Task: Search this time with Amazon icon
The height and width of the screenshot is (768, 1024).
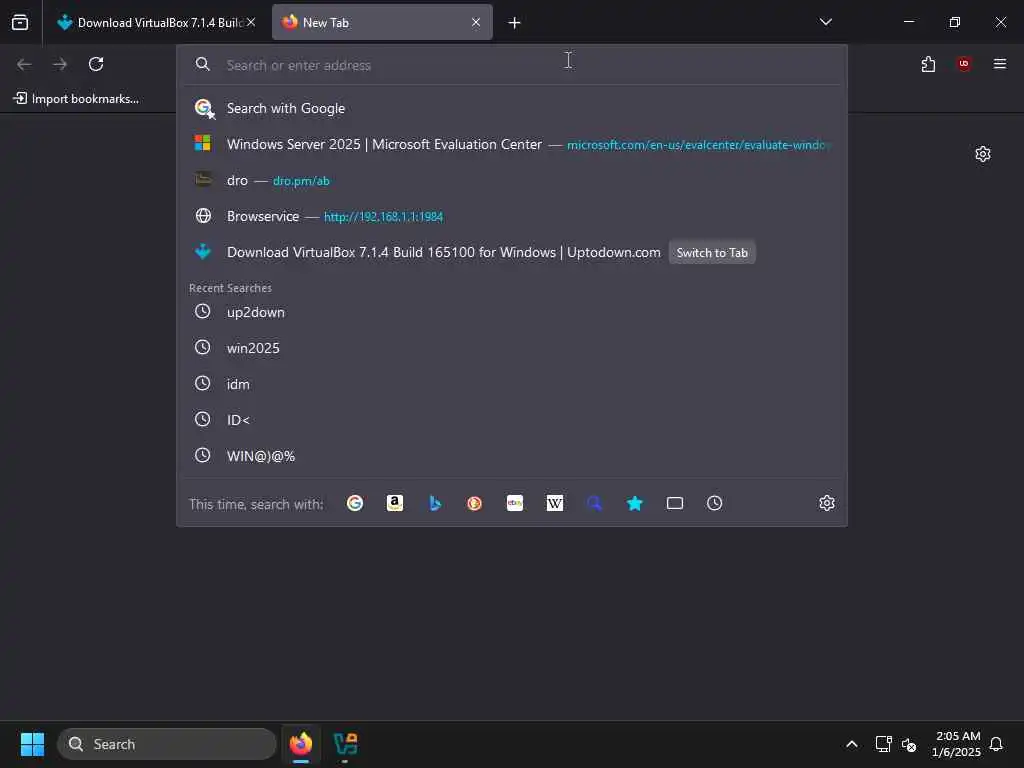Action: pos(394,503)
